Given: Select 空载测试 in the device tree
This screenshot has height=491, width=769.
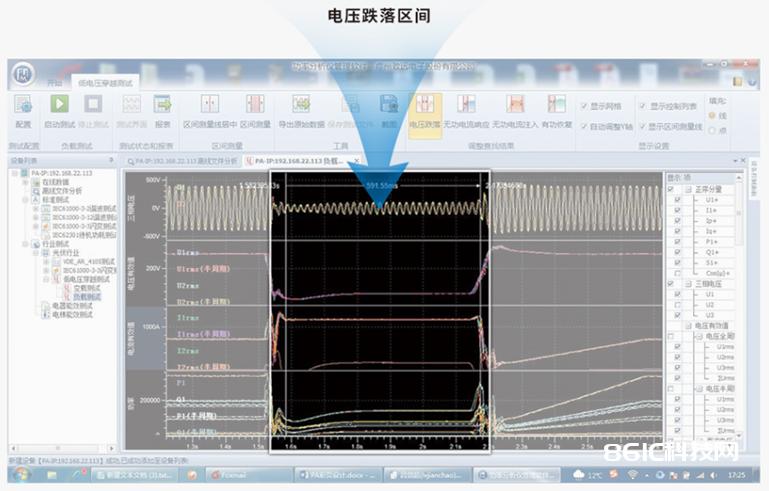Looking at the screenshot, I should point(87,288).
